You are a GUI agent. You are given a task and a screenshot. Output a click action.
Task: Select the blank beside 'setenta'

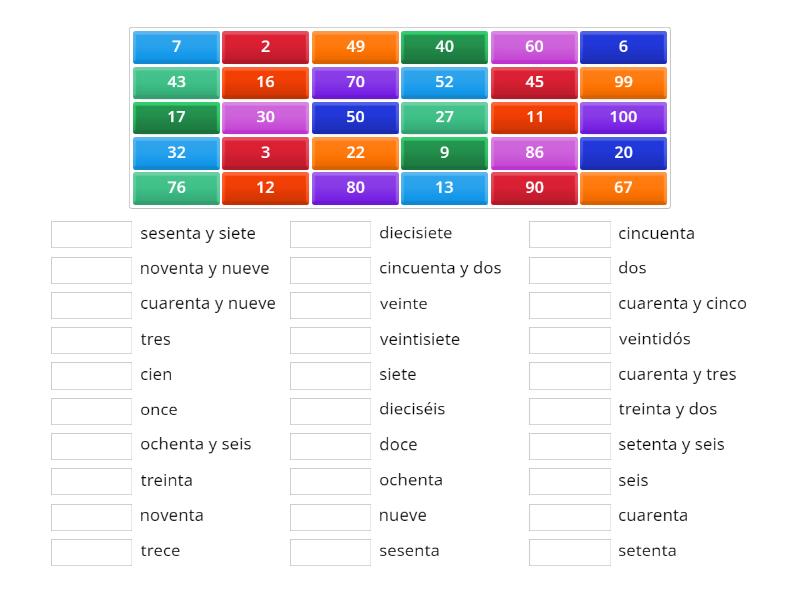(x=569, y=551)
